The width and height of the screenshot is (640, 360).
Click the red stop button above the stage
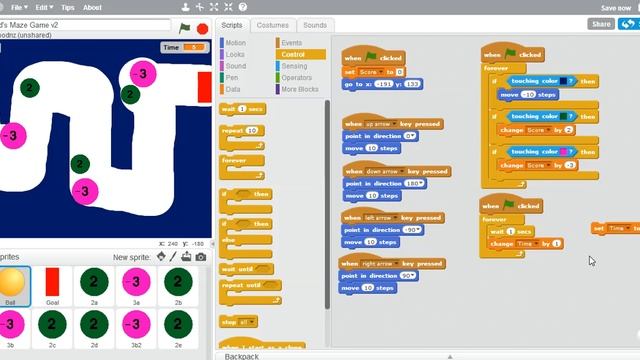[202, 29]
